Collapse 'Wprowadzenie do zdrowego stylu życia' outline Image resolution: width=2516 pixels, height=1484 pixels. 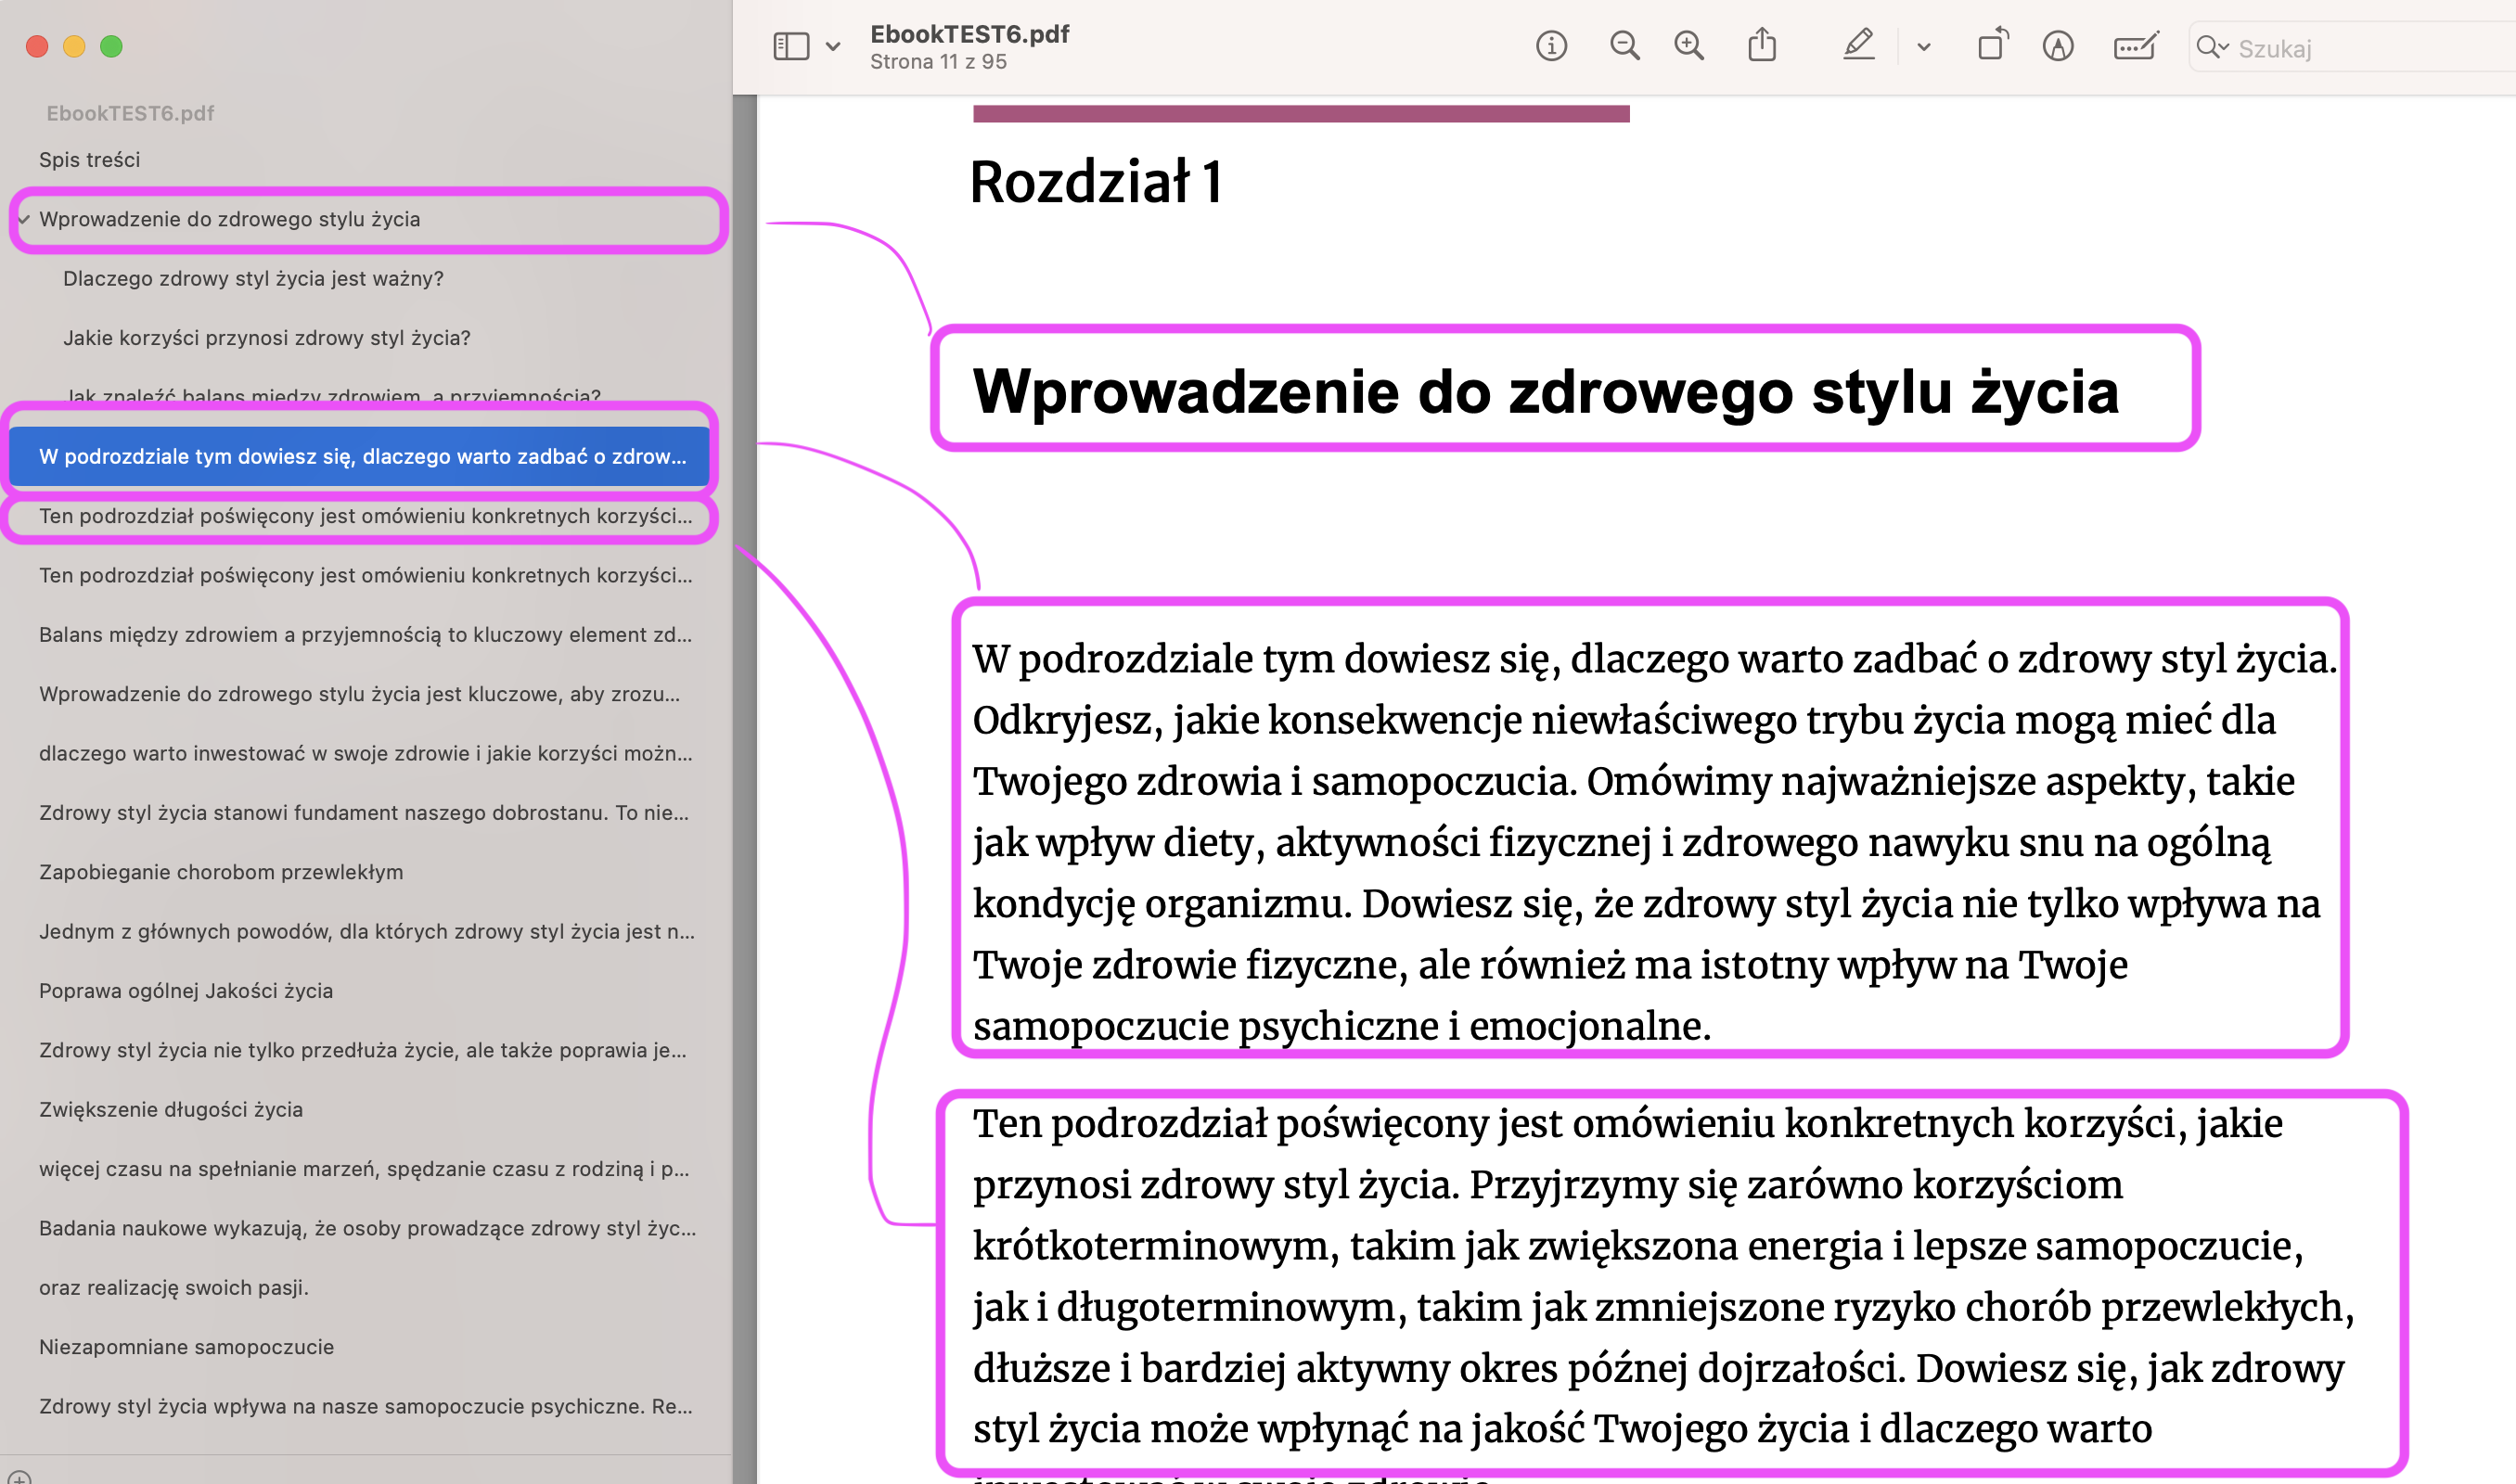[x=24, y=219]
